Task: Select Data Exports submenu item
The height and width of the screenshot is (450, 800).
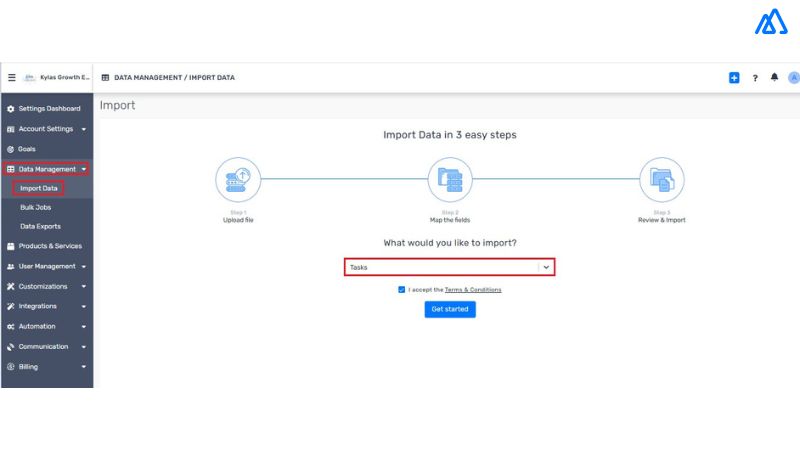Action: point(40,227)
